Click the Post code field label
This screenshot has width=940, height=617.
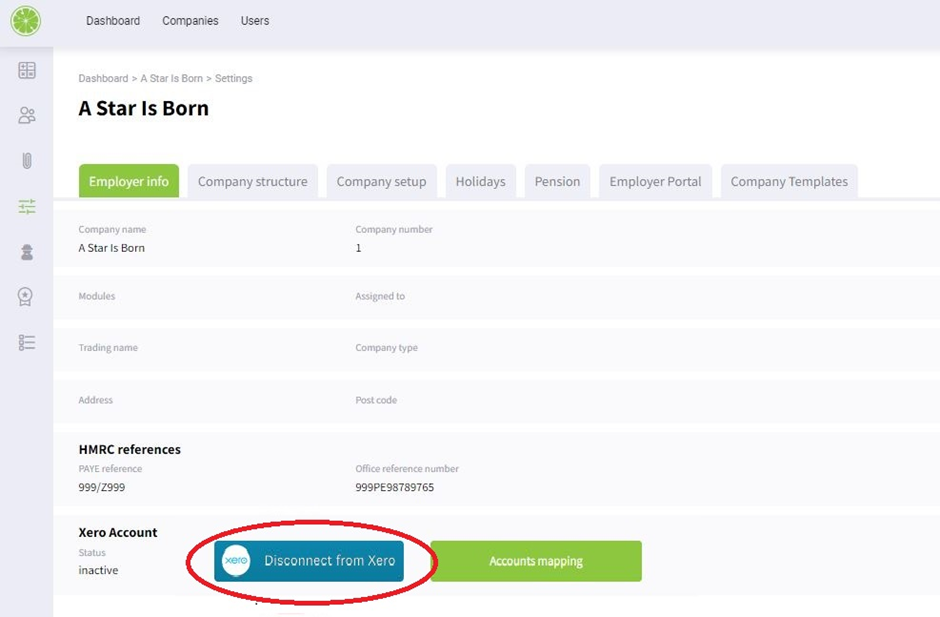coord(376,400)
